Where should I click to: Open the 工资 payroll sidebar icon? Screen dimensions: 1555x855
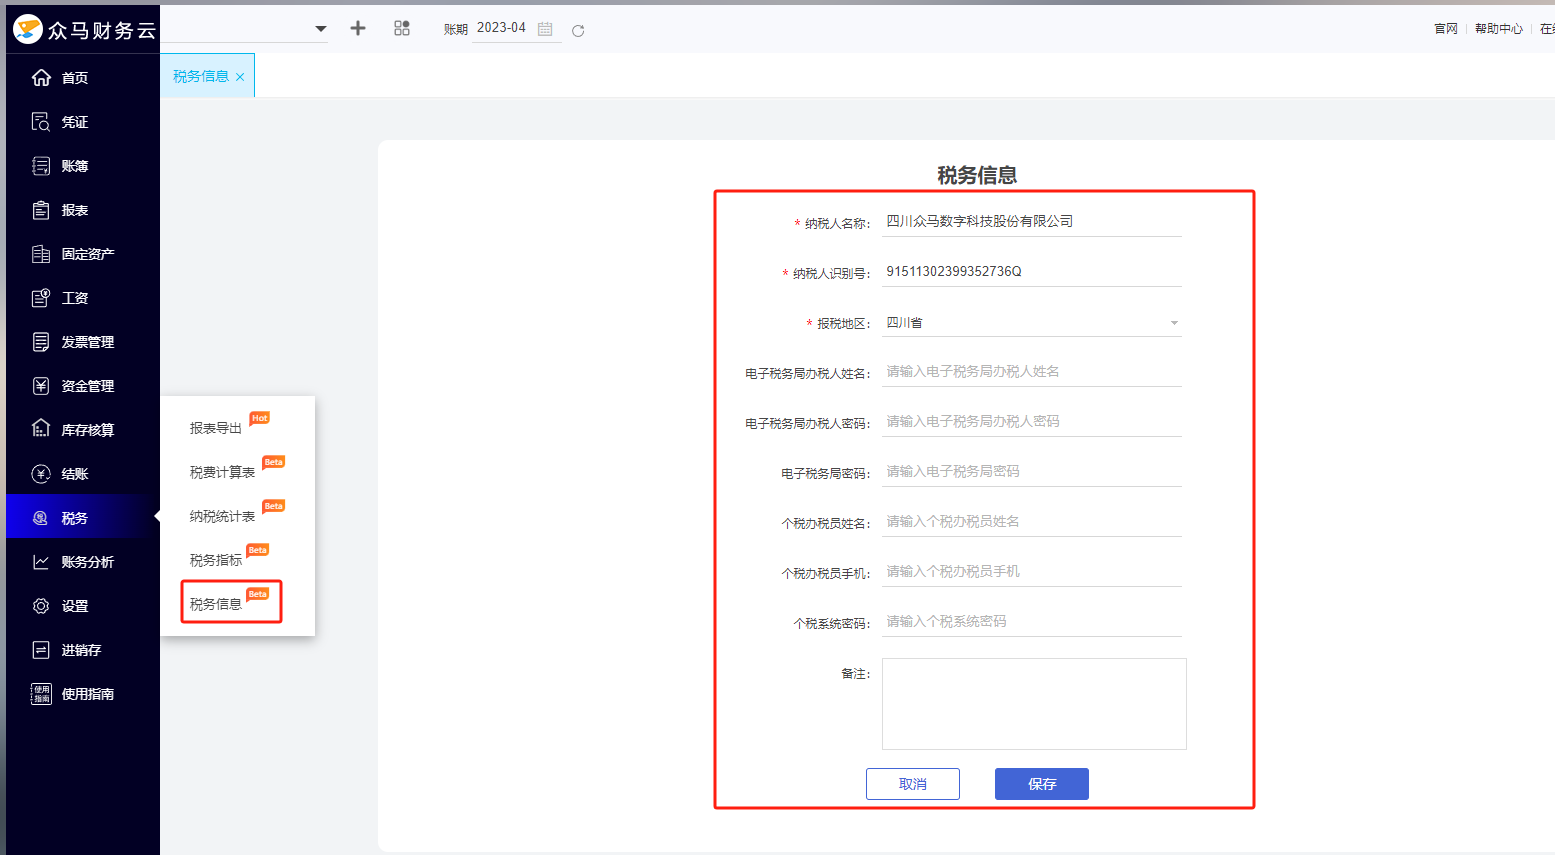41,297
